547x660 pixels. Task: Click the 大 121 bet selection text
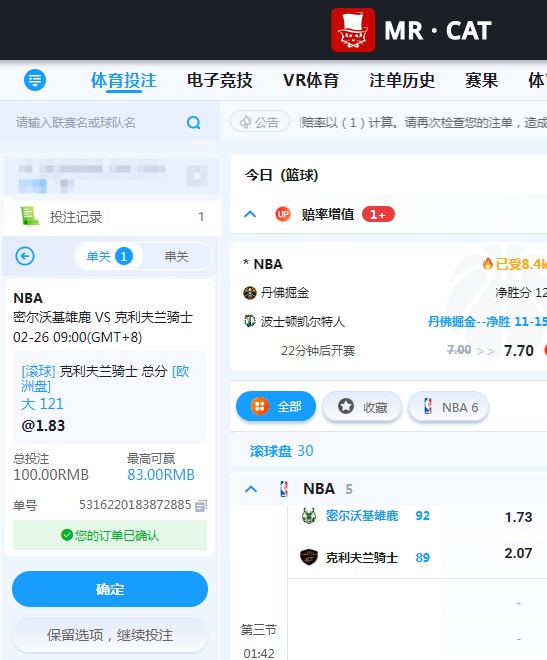[x=42, y=404]
